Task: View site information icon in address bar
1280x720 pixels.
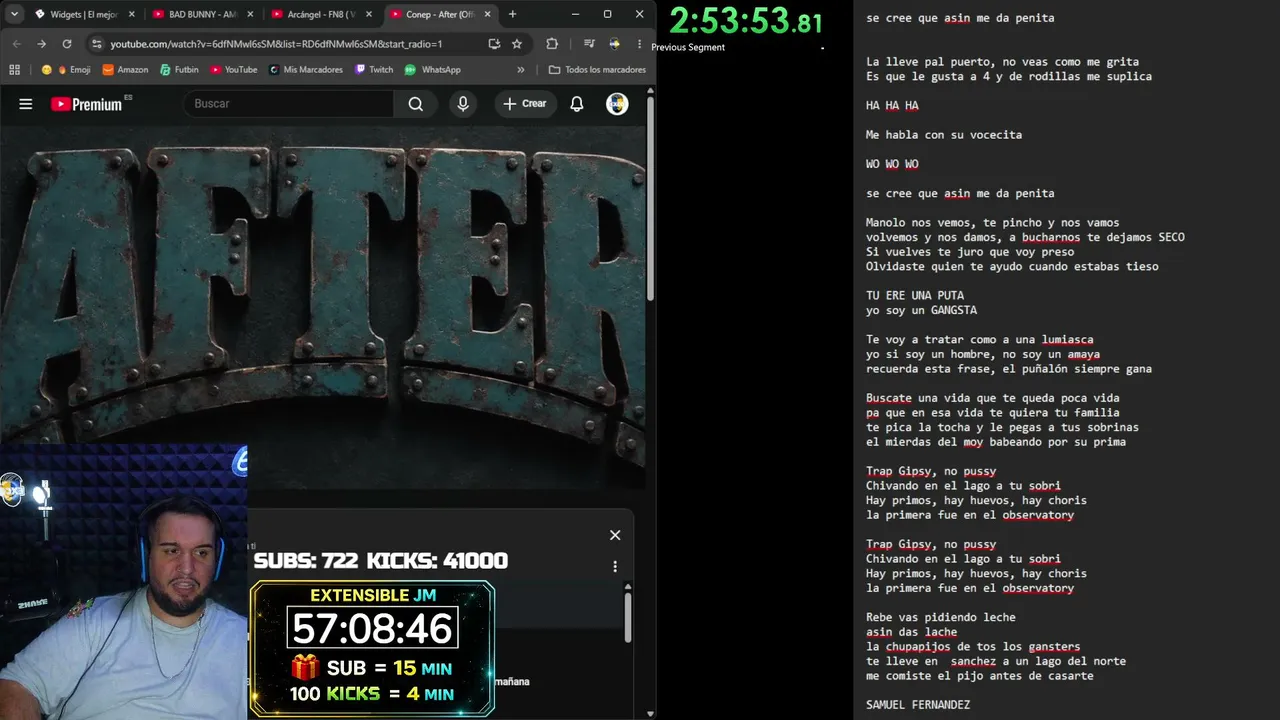Action: click(x=96, y=44)
